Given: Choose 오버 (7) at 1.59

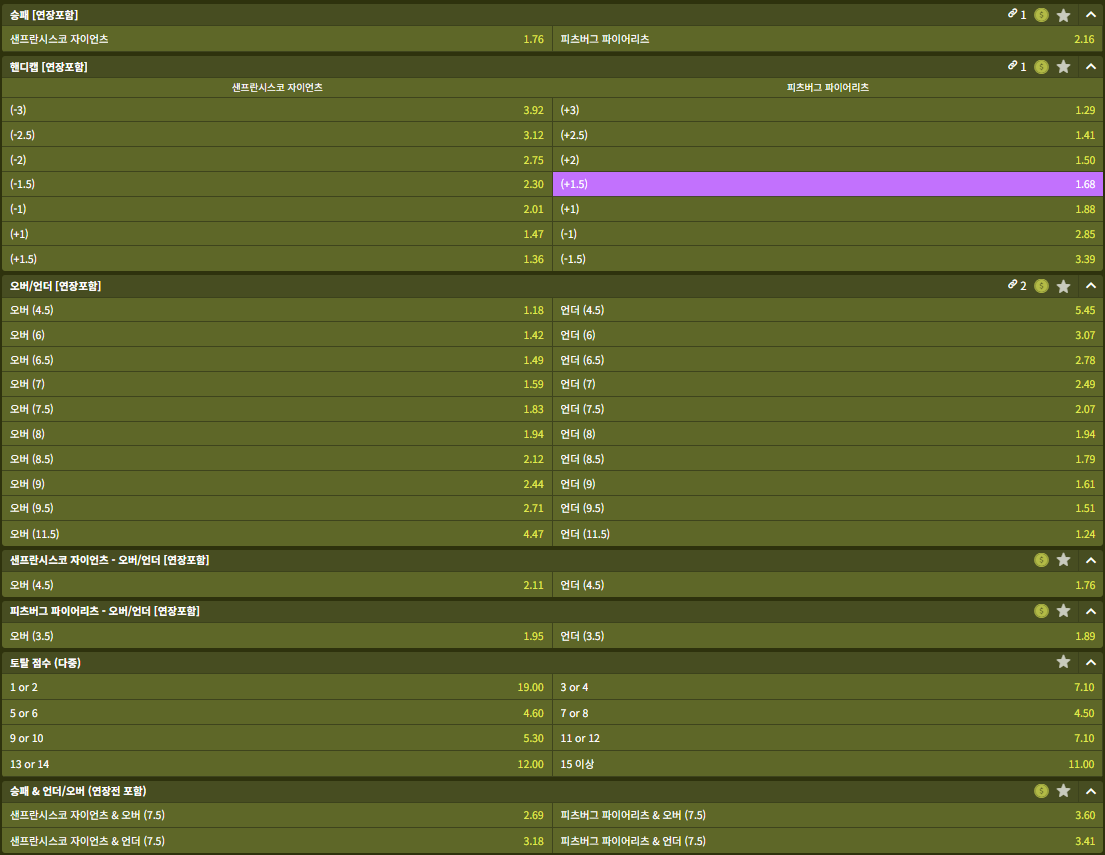Looking at the screenshot, I should 277,384.
